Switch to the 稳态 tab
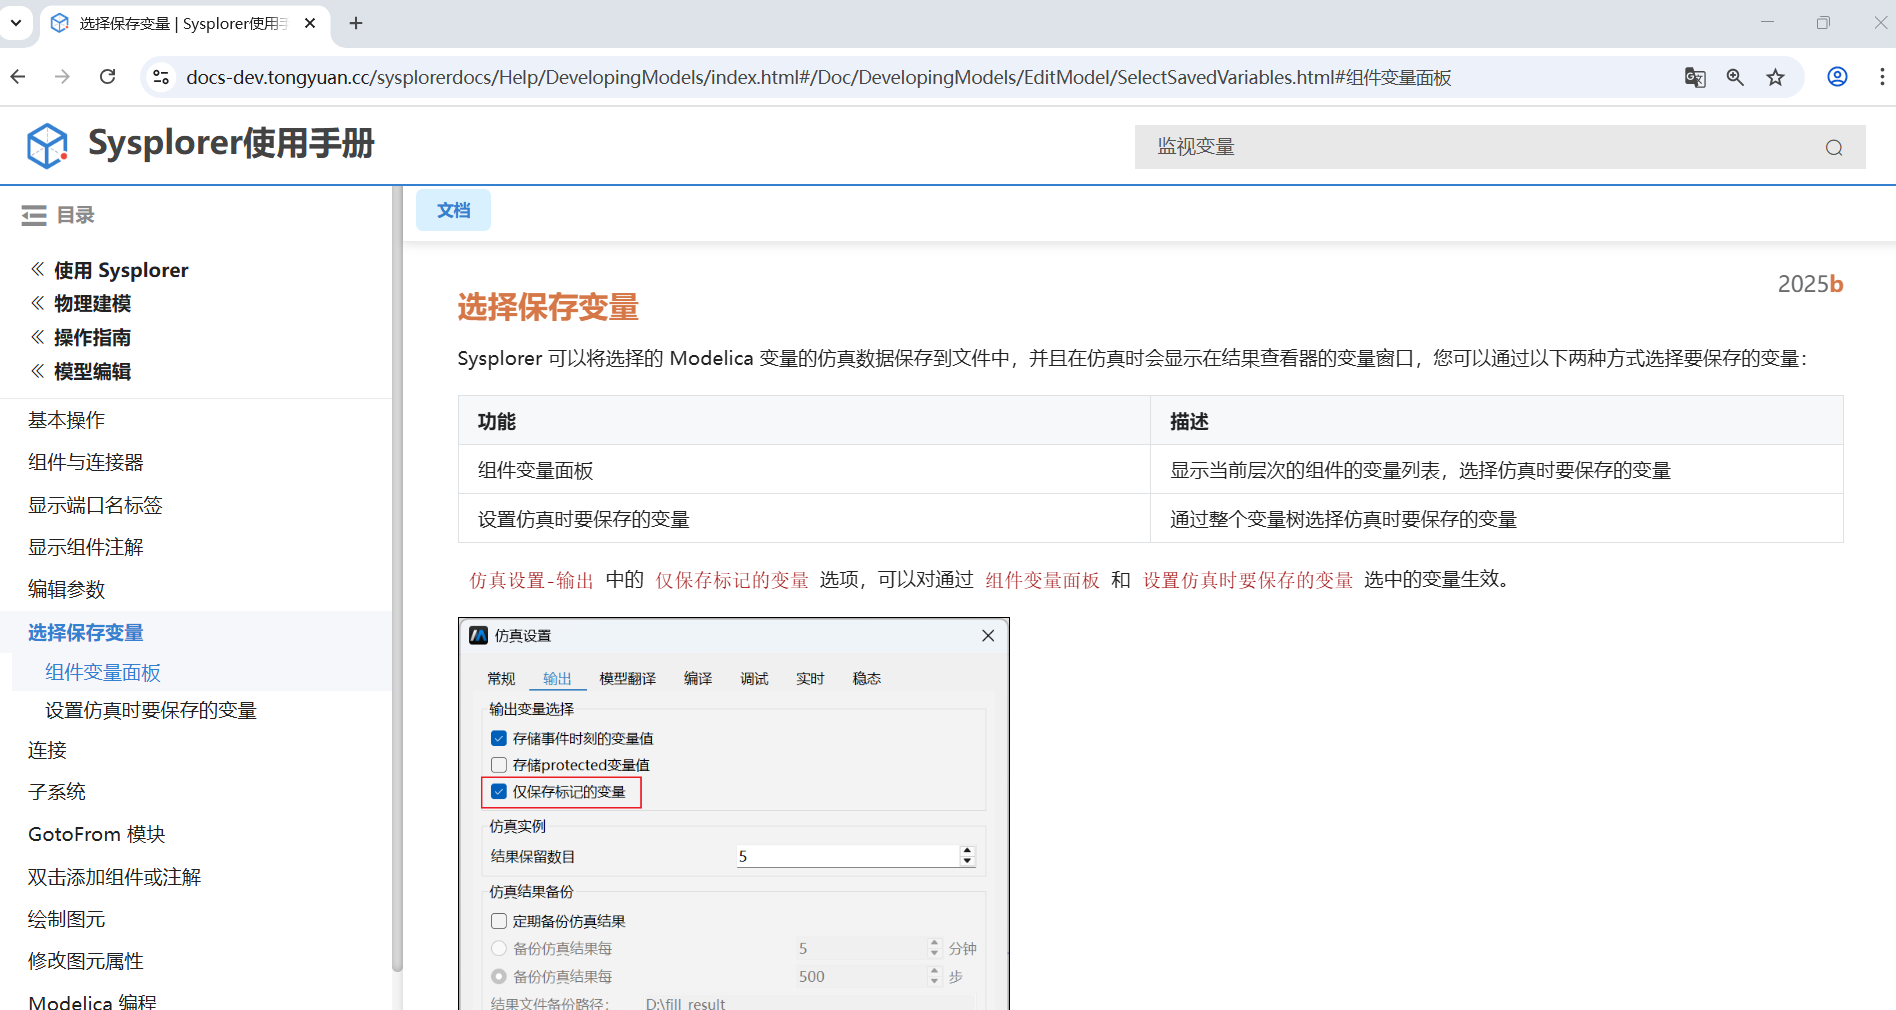 tap(867, 679)
